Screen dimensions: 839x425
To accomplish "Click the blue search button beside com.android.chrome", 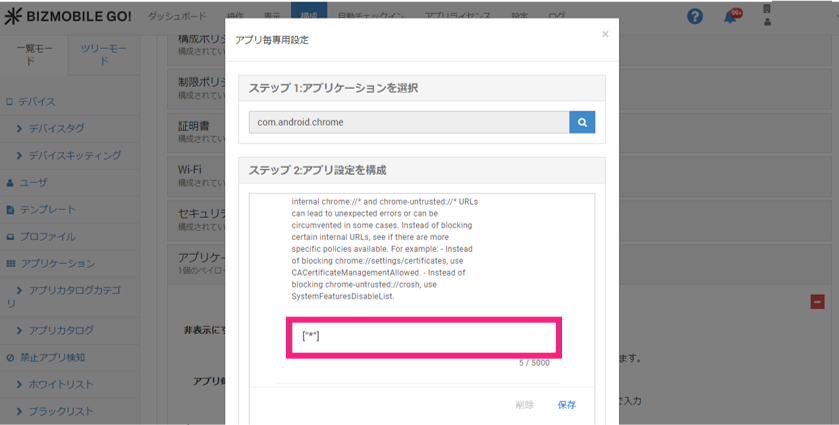I will (582, 122).
